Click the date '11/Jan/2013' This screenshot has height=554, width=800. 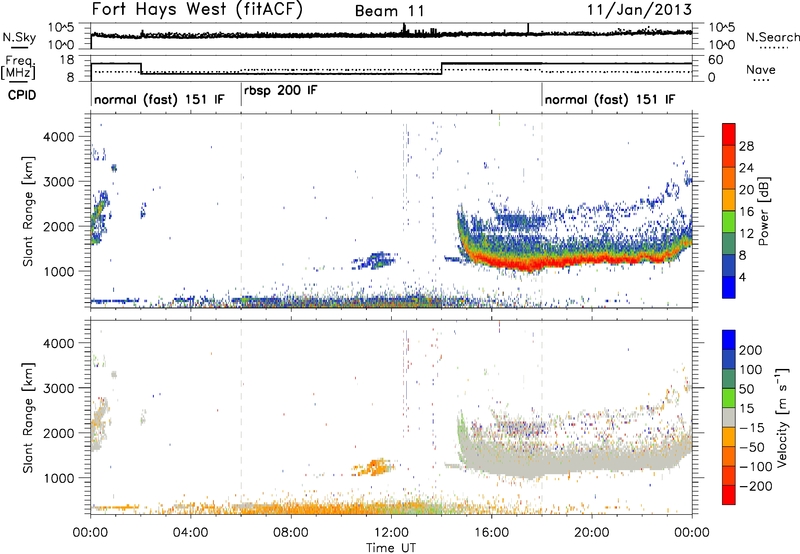(x=639, y=10)
